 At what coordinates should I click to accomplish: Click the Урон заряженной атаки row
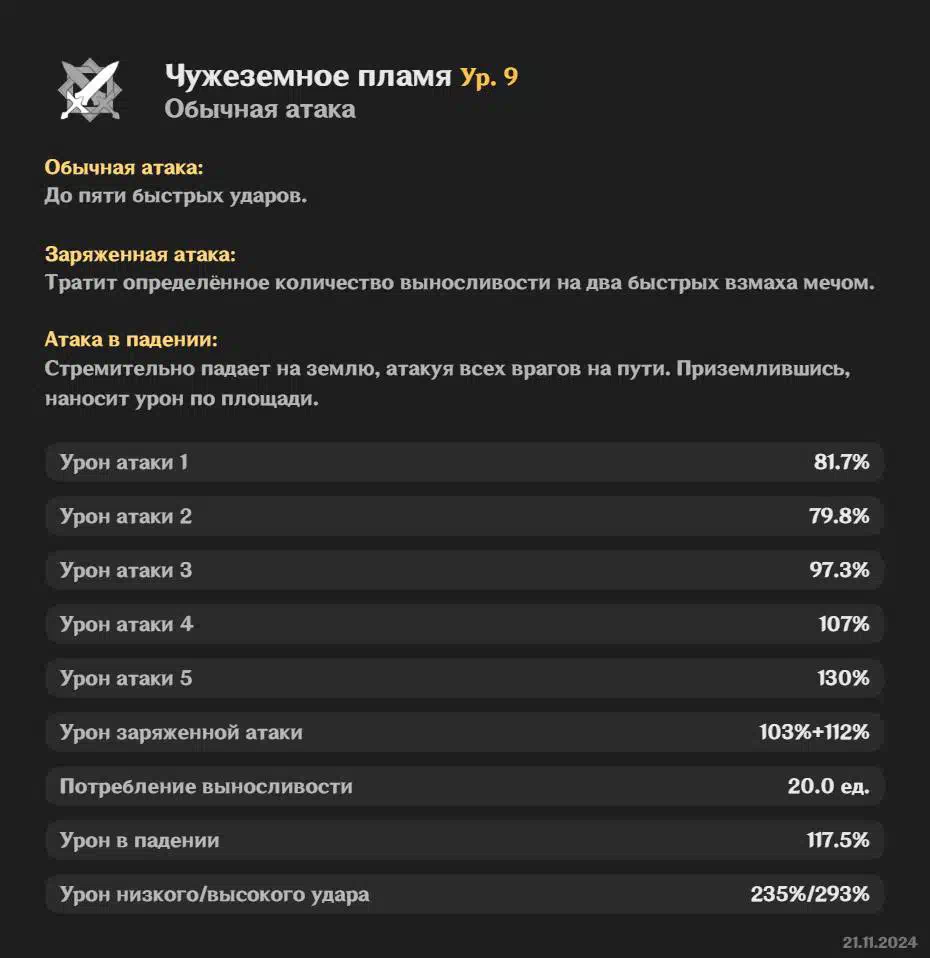tap(464, 732)
